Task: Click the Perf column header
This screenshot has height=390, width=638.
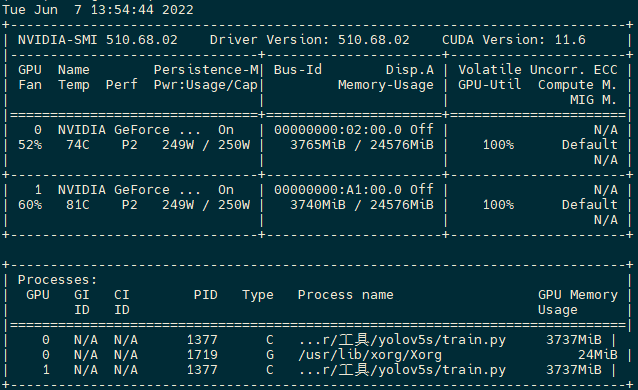Action: pos(122,85)
